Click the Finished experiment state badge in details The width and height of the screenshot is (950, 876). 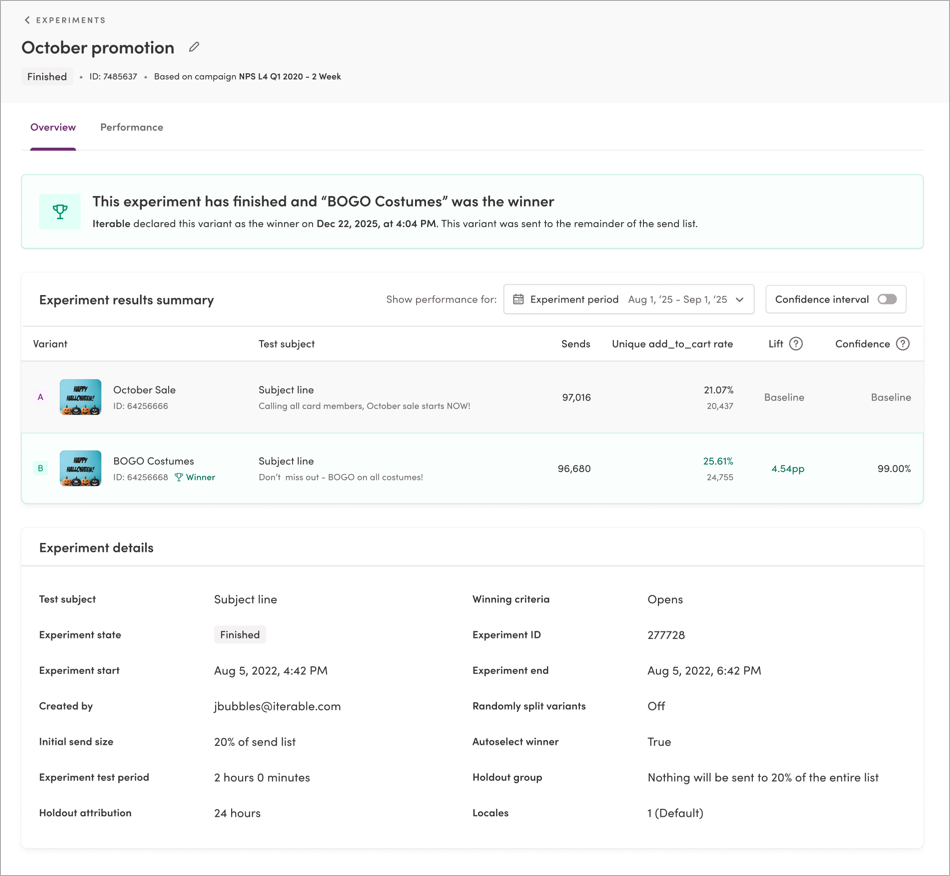[x=240, y=635]
